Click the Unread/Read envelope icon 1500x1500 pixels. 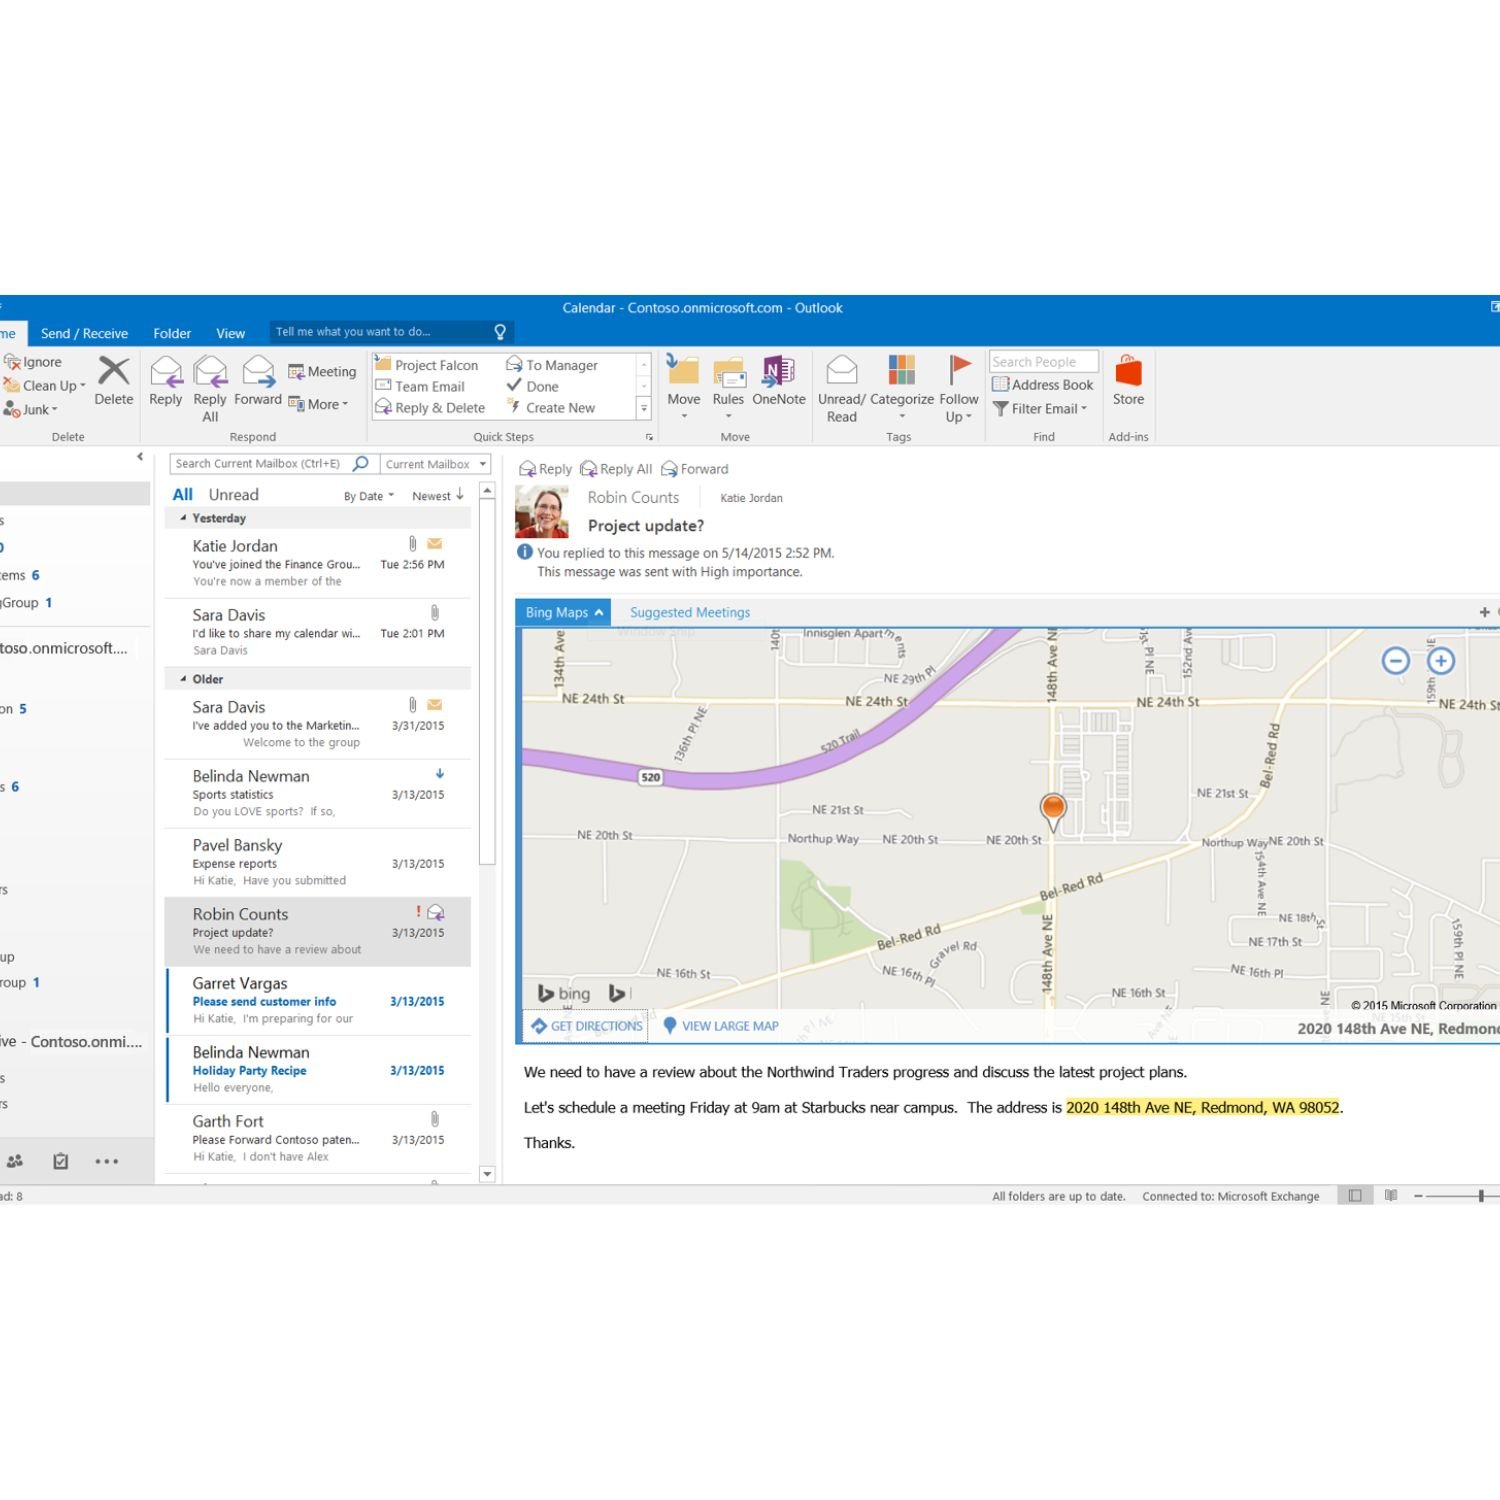point(841,370)
